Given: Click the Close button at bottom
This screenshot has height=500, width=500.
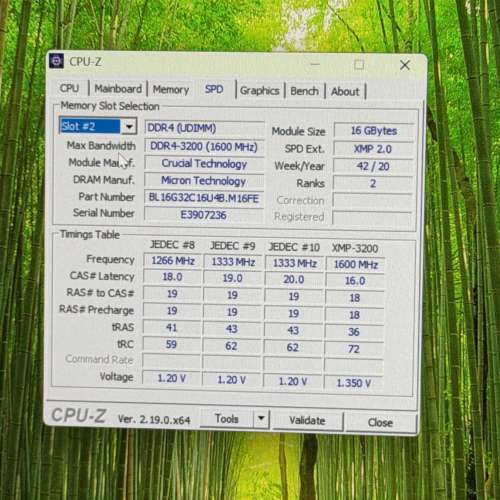Looking at the screenshot, I should click(x=380, y=422).
